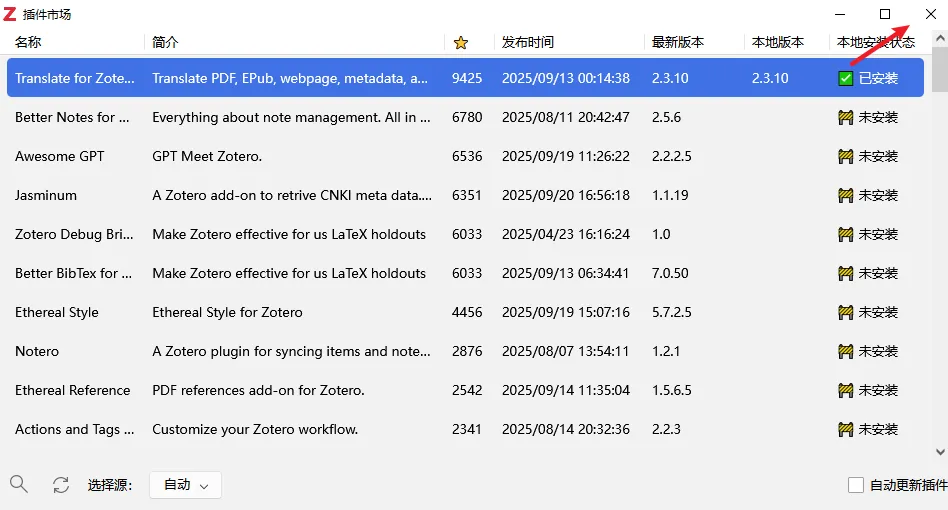Click latest version 7.0.50
Image resolution: width=948 pixels, height=510 pixels.
tap(670, 273)
